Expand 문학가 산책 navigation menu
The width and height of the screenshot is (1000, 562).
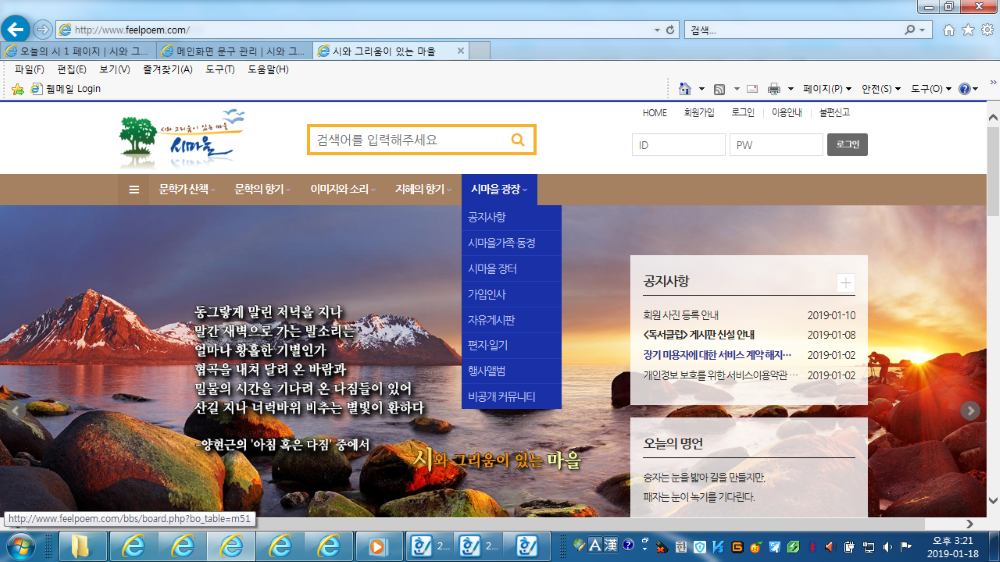pos(186,189)
